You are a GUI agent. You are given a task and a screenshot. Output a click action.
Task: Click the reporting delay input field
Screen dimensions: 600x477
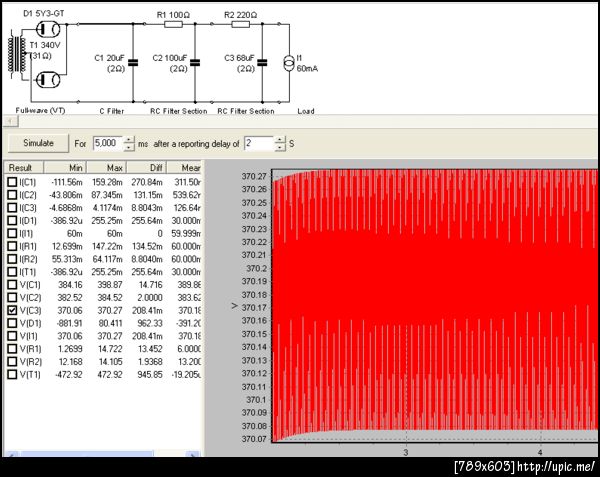(x=259, y=143)
